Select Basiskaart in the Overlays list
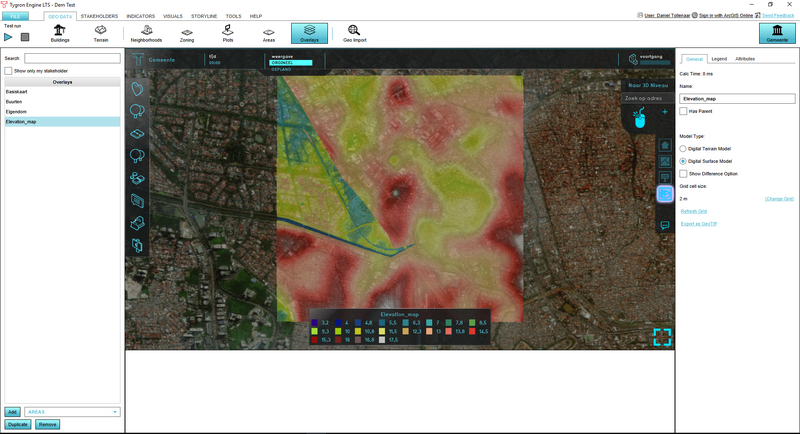 (17, 91)
